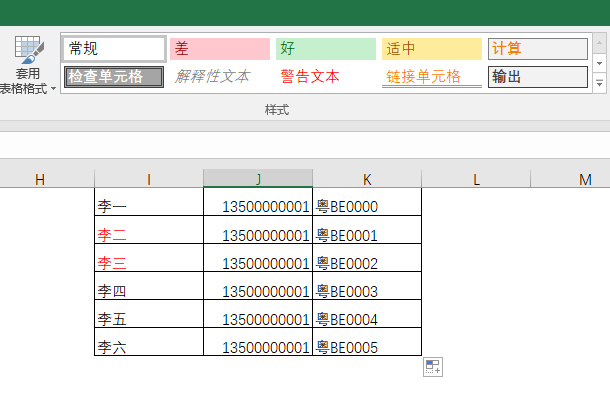
Task: Select the cell containing 李四
Action: 149,285
